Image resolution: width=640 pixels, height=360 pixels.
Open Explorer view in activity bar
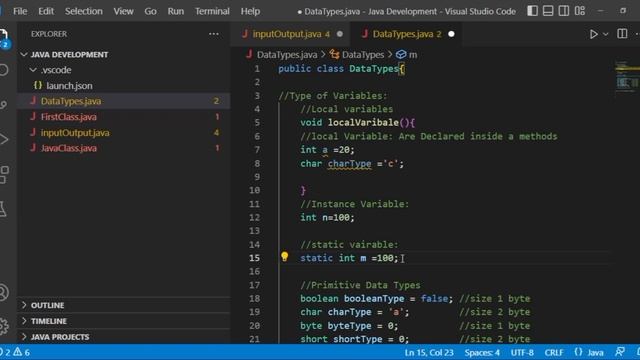pyautogui.click(x=3, y=38)
